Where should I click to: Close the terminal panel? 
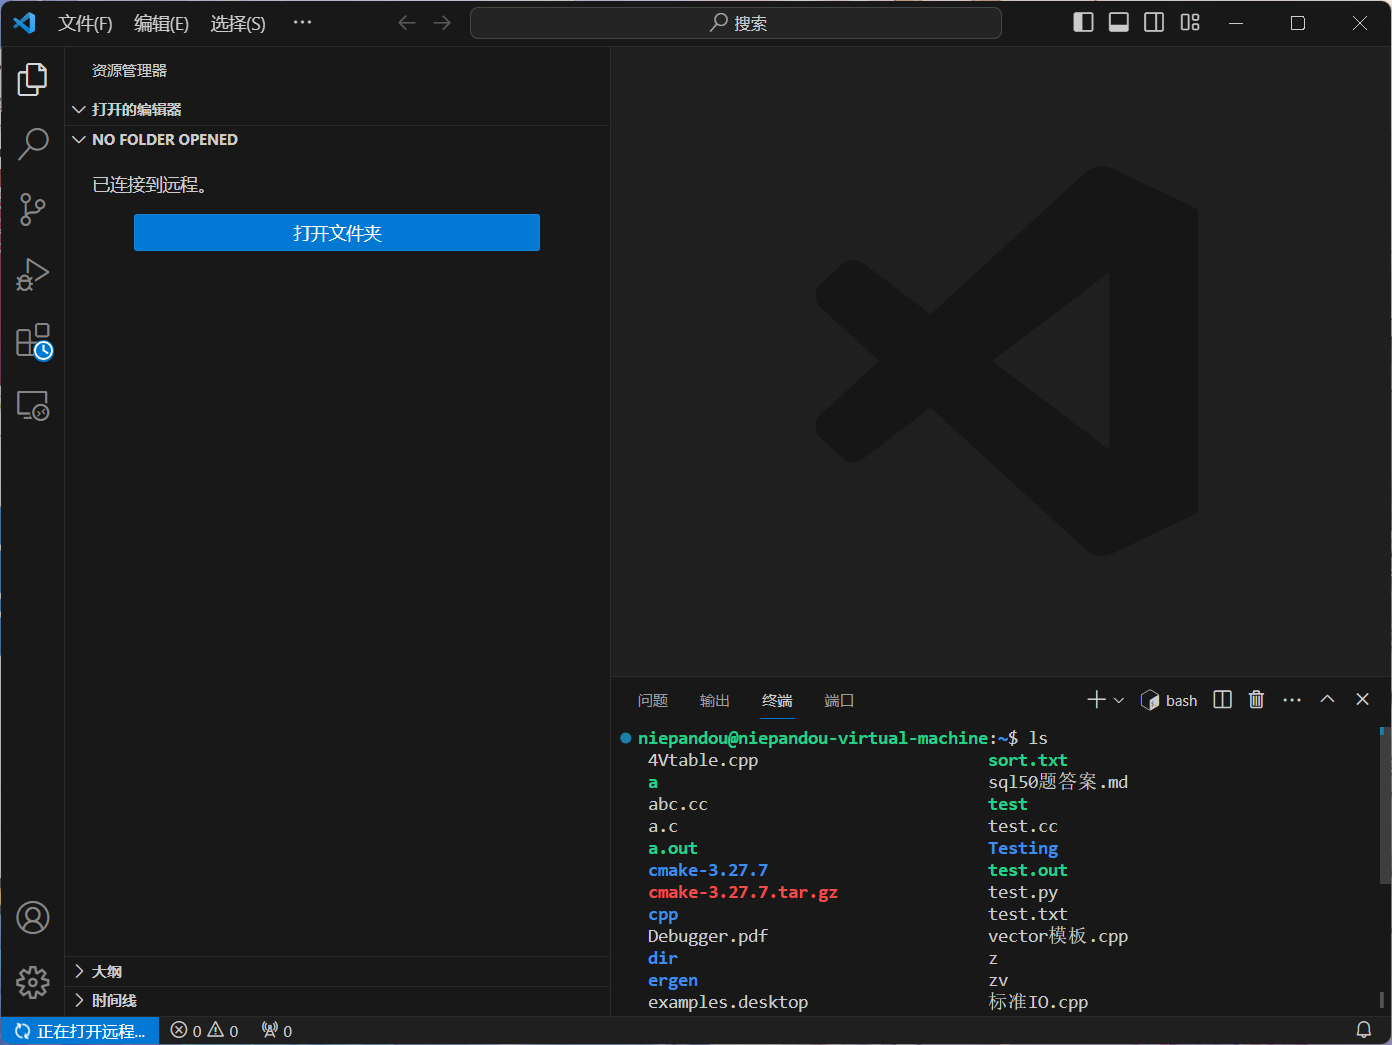click(1362, 700)
